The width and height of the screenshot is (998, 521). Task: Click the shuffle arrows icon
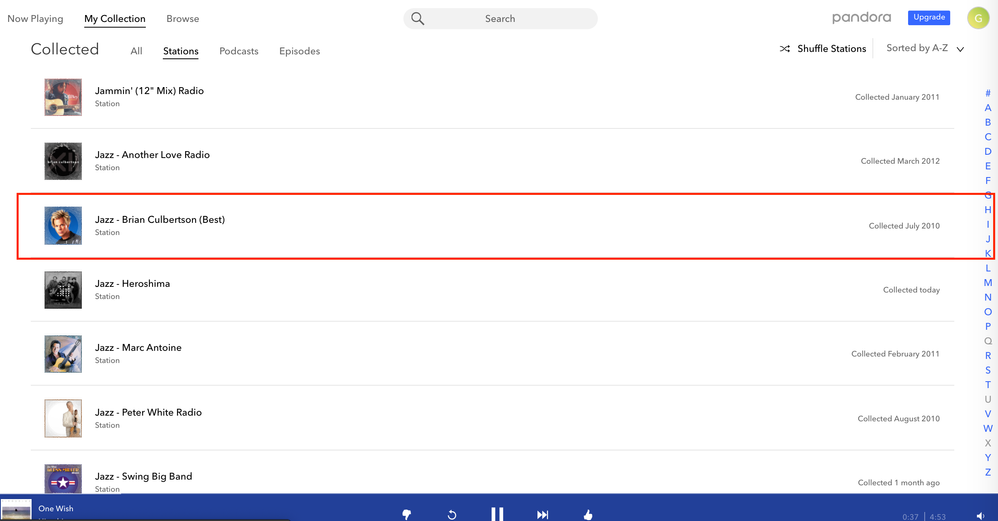785,48
